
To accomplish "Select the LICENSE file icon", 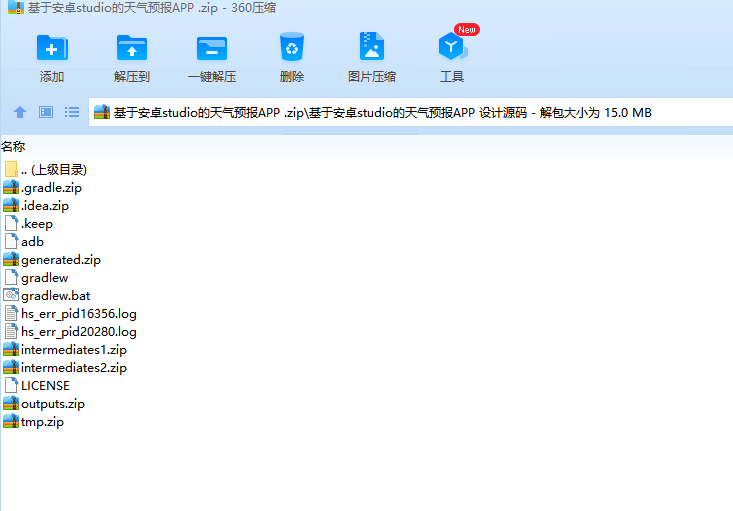I will click(x=11, y=385).
